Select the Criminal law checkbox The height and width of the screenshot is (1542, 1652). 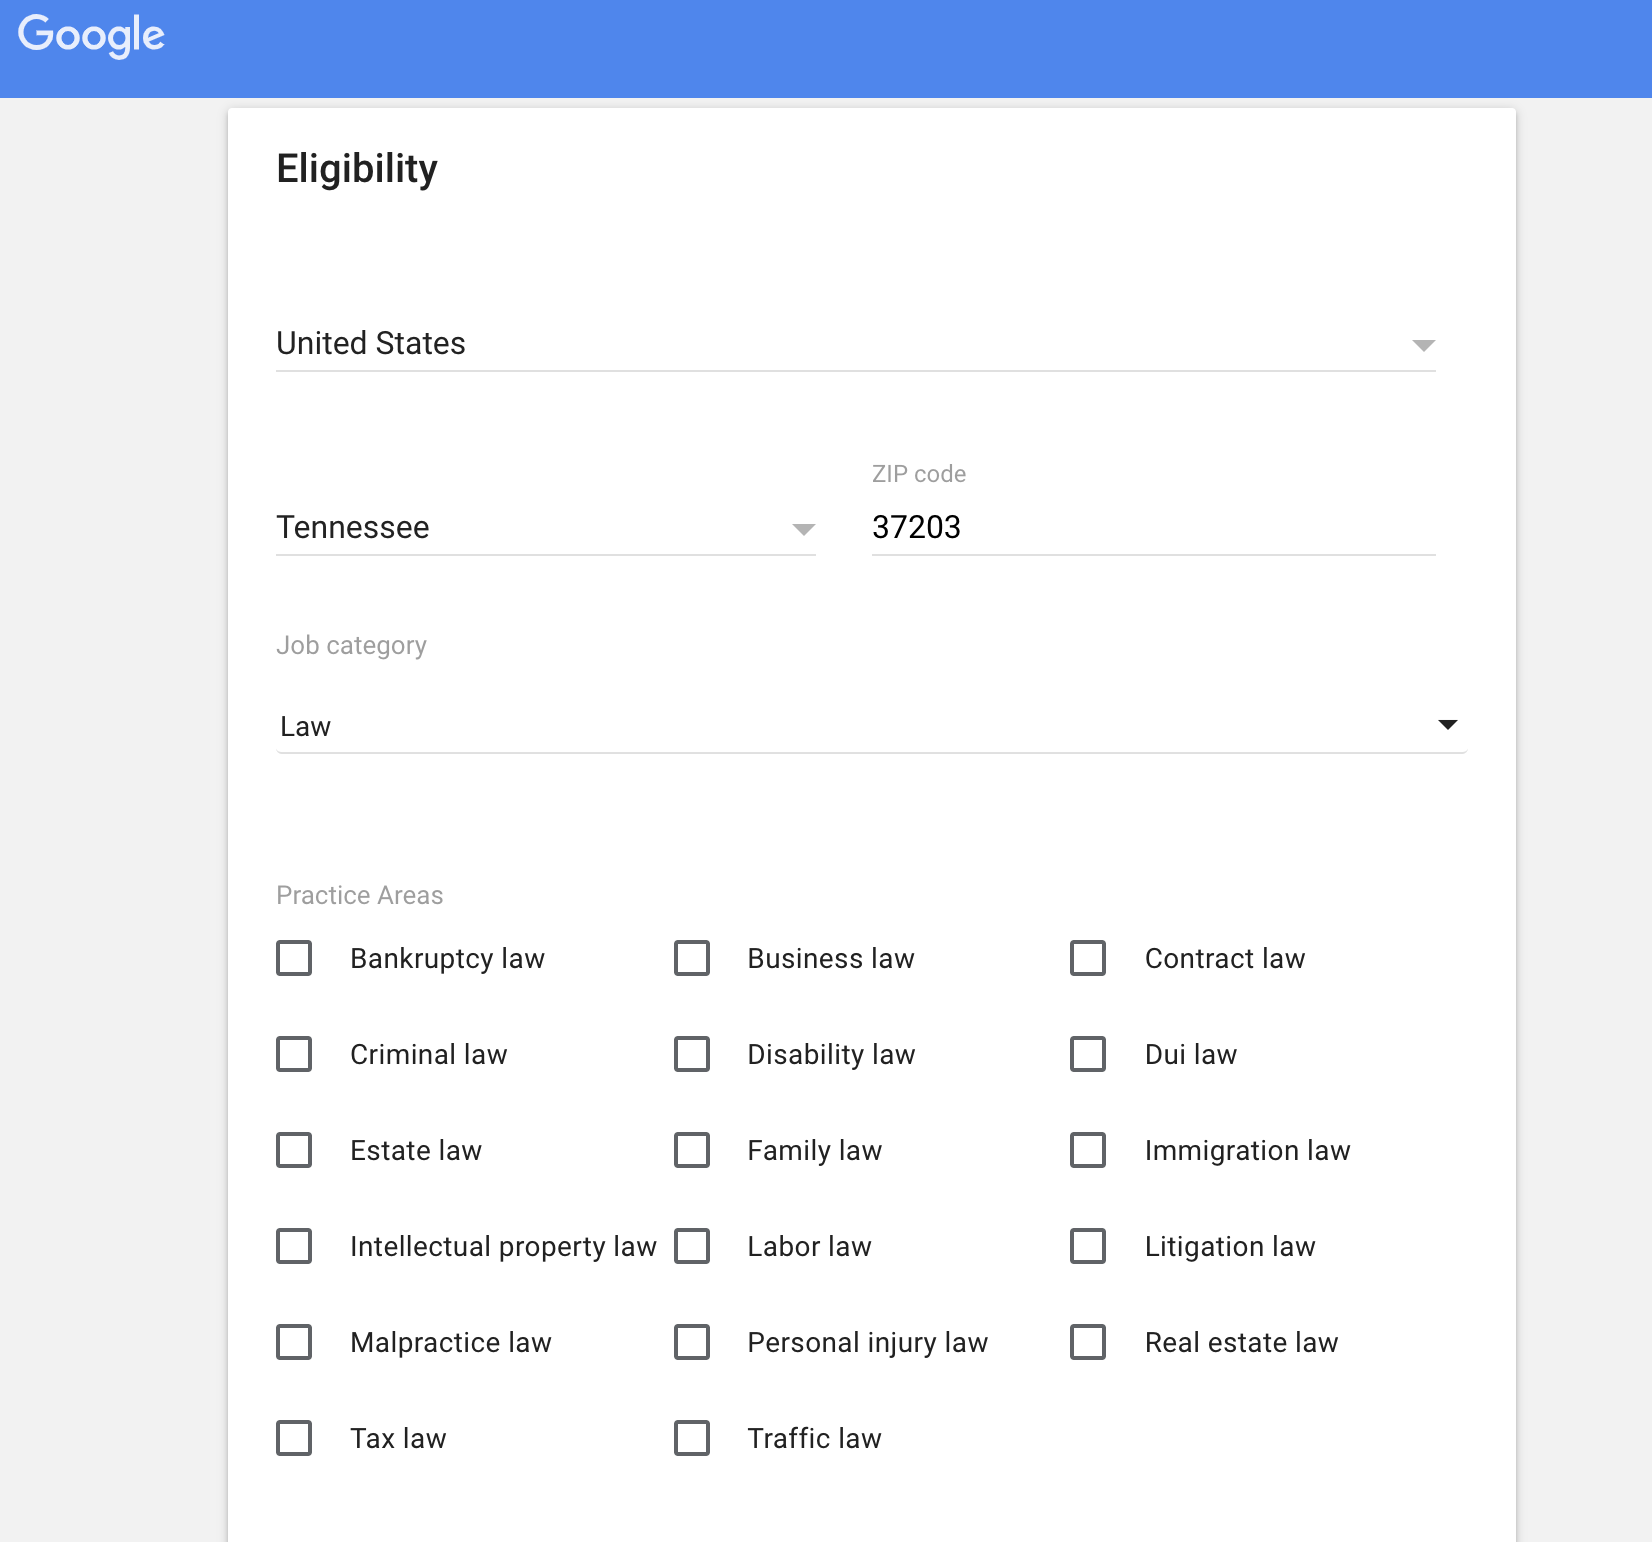tap(294, 1054)
